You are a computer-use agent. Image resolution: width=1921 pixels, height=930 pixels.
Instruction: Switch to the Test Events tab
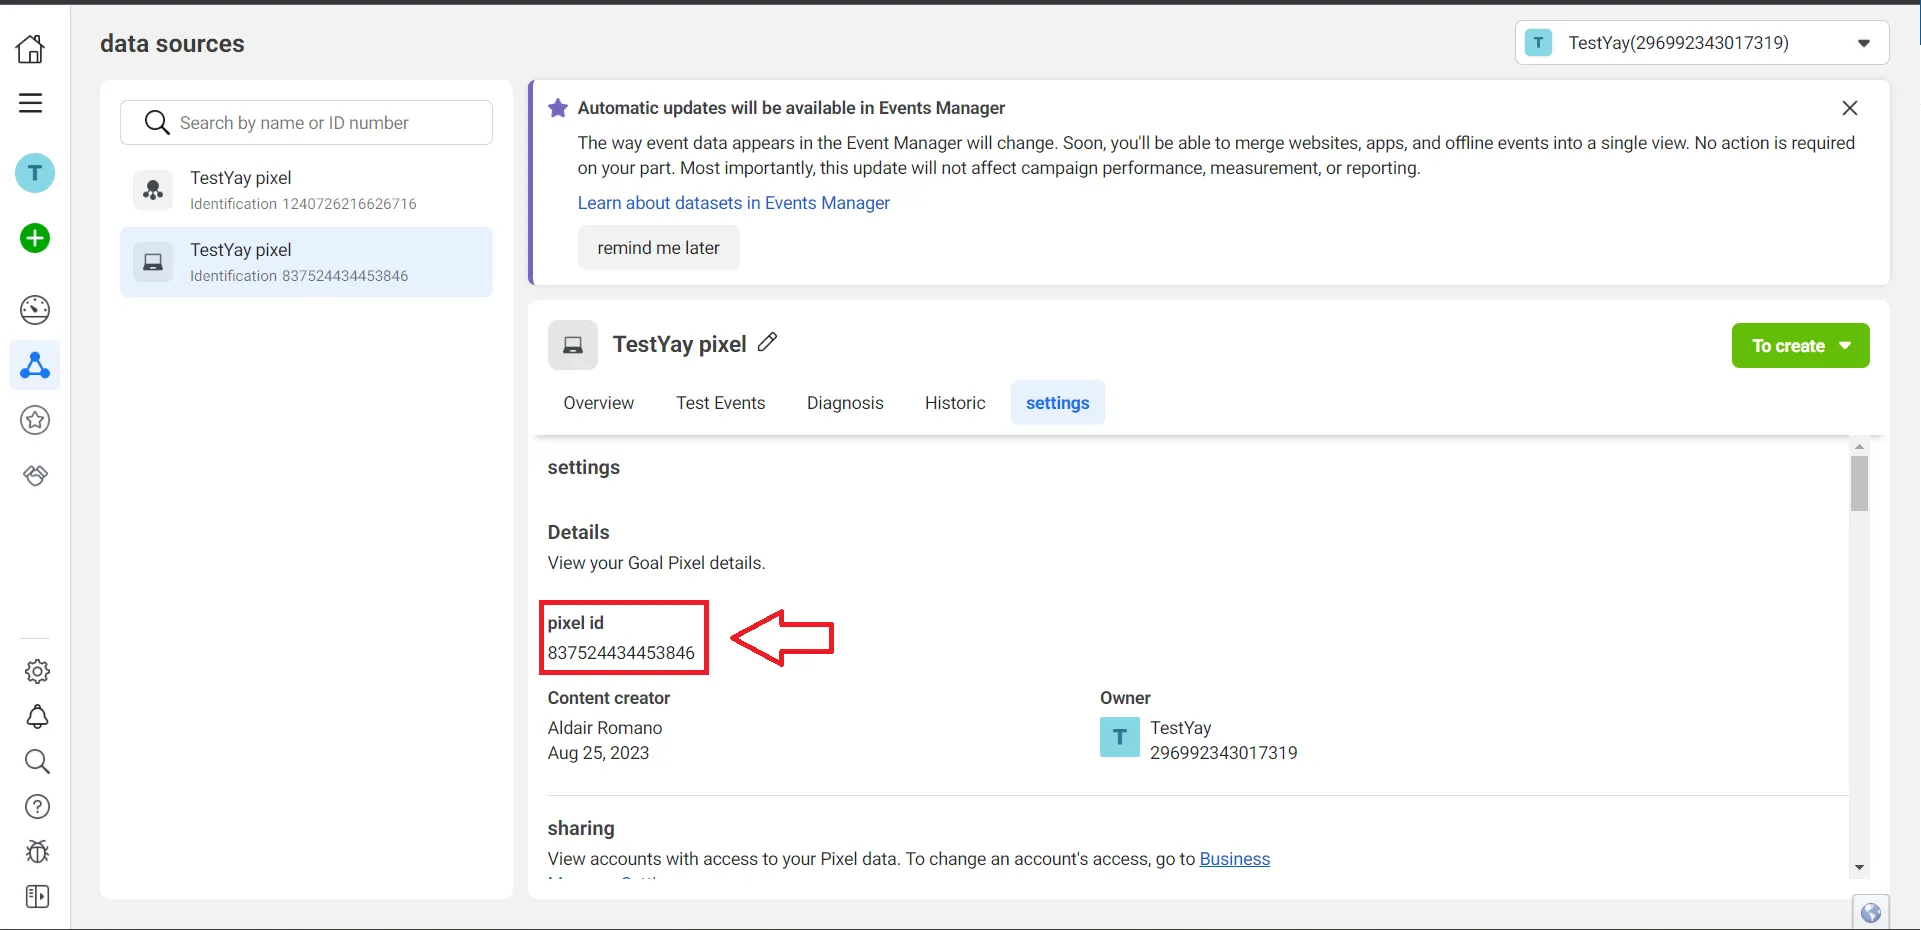[x=720, y=403]
